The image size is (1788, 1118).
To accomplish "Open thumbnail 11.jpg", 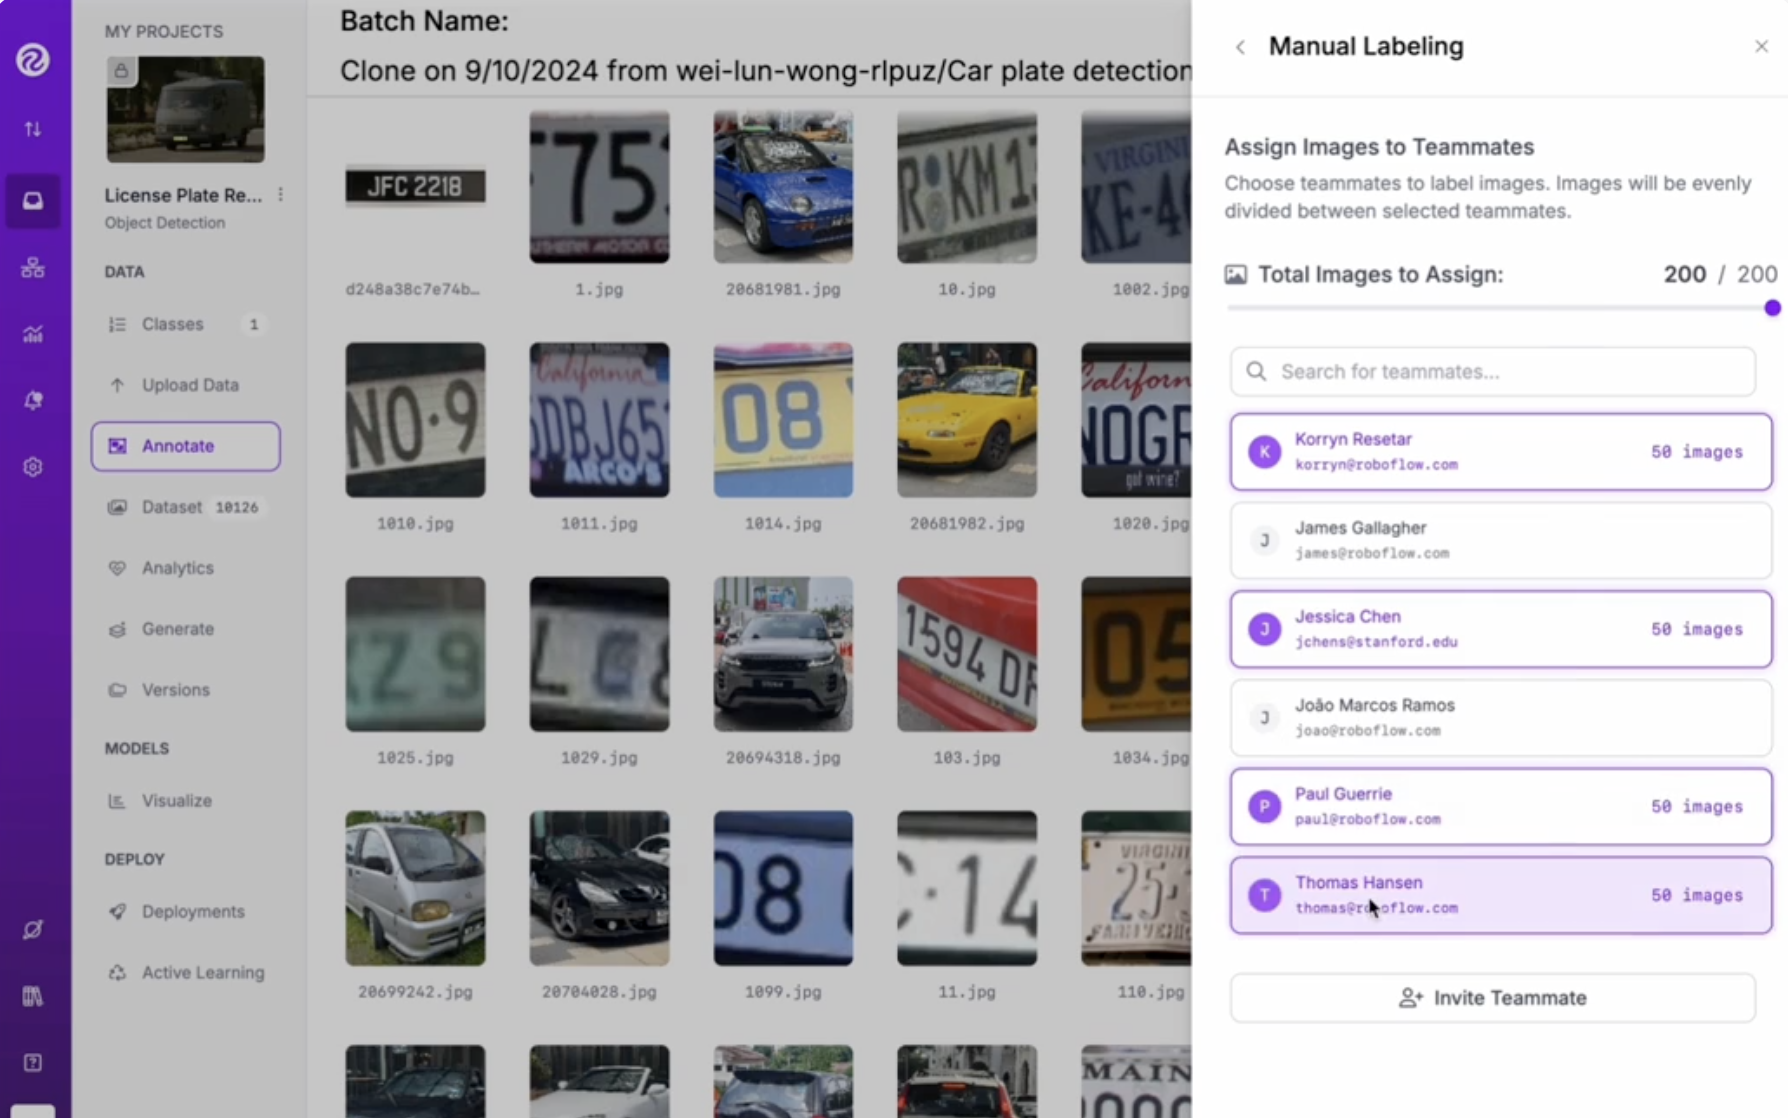I will (967, 888).
